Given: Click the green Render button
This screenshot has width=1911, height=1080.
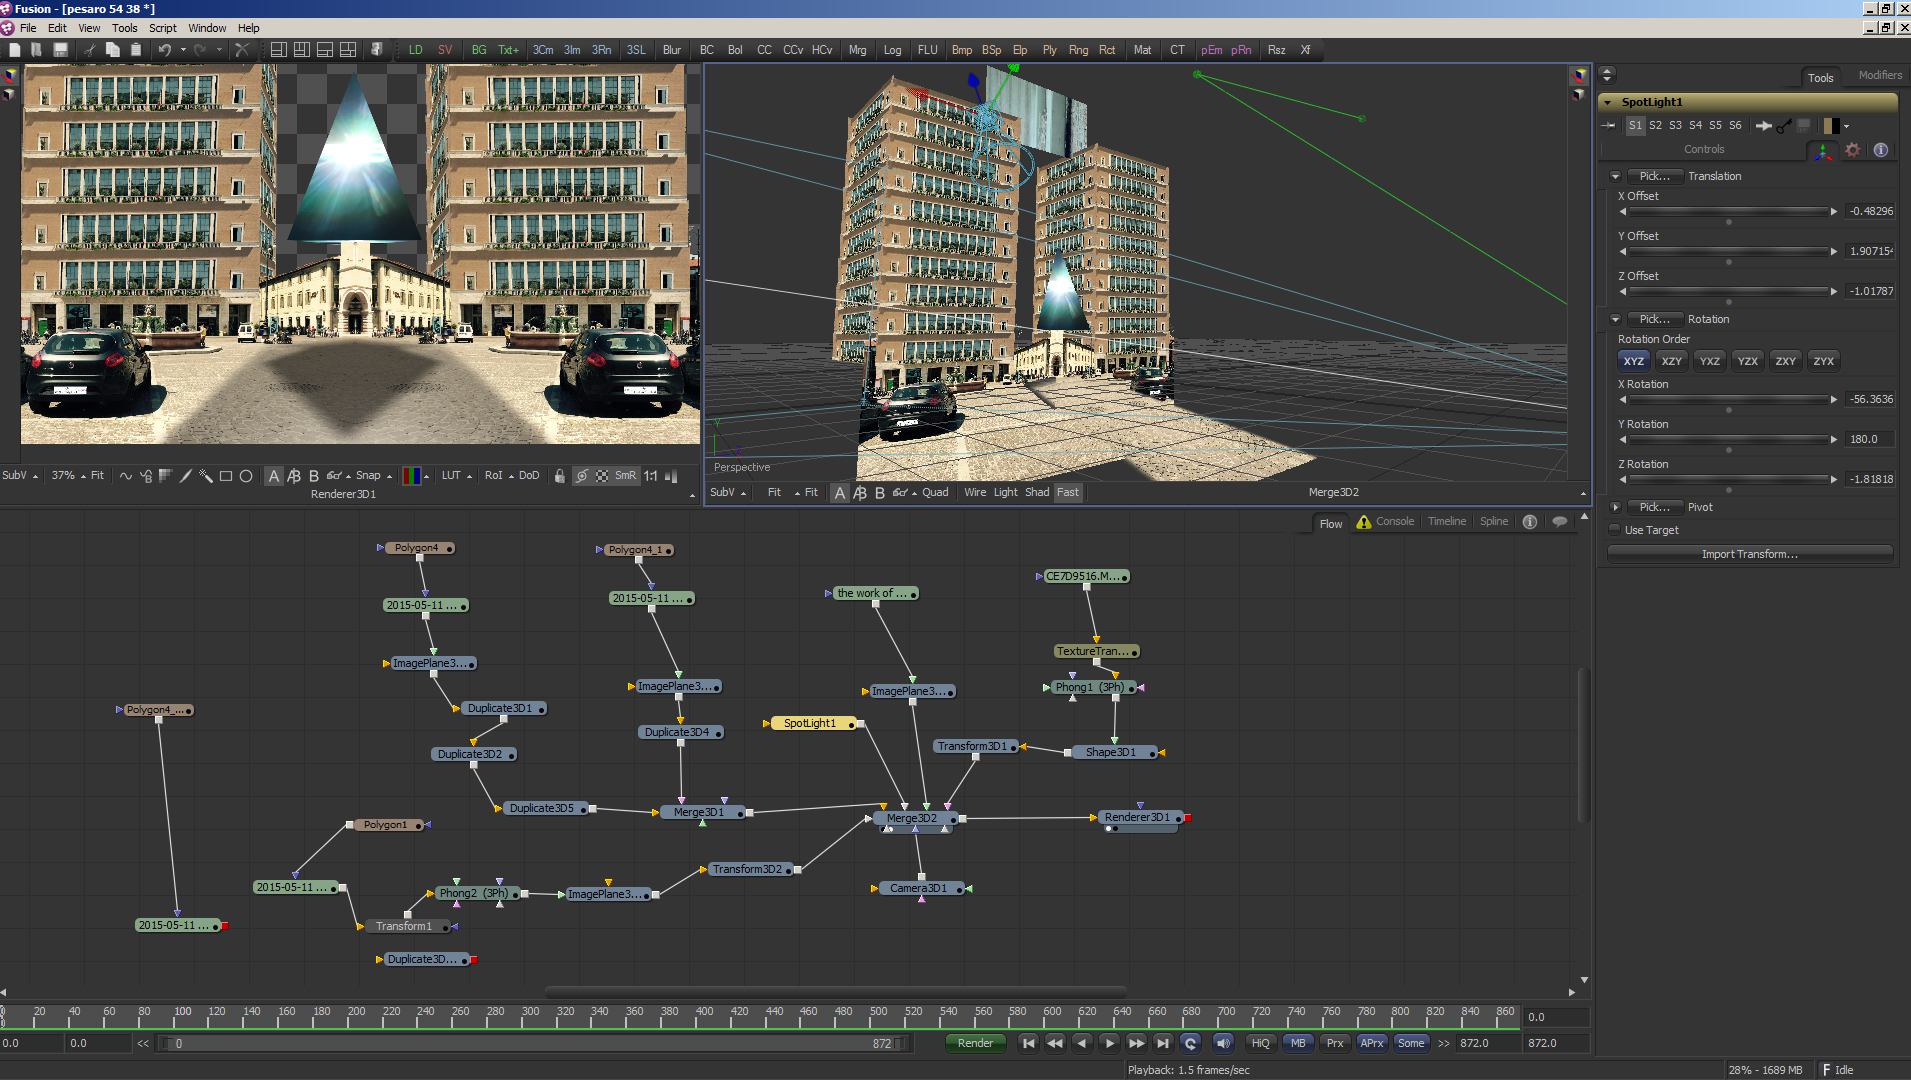Looking at the screenshot, I should [x=975, y=1043].
